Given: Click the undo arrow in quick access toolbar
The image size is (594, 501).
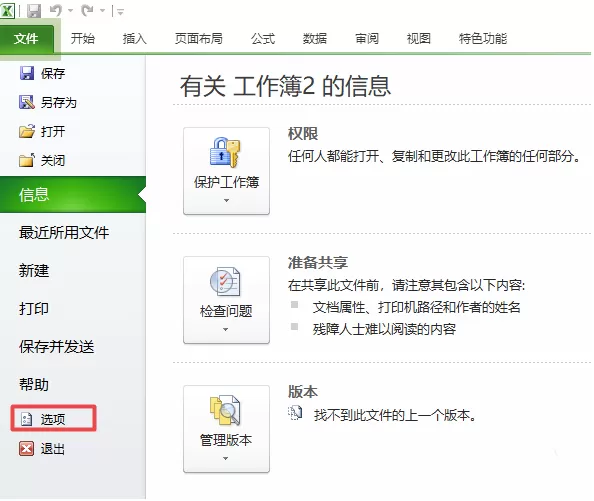Looking at the screenshot, I should point(56,10).
